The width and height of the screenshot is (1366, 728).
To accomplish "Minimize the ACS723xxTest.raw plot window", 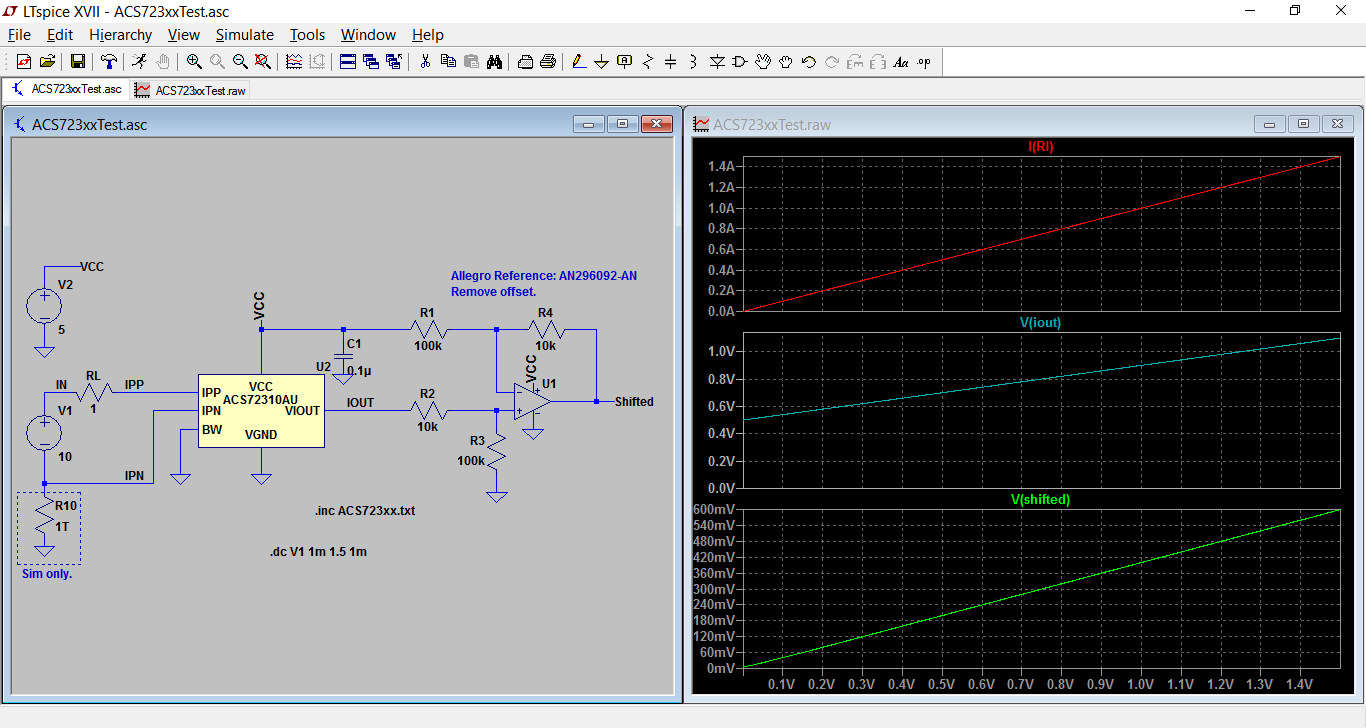I will click(x=1270, y=124).
